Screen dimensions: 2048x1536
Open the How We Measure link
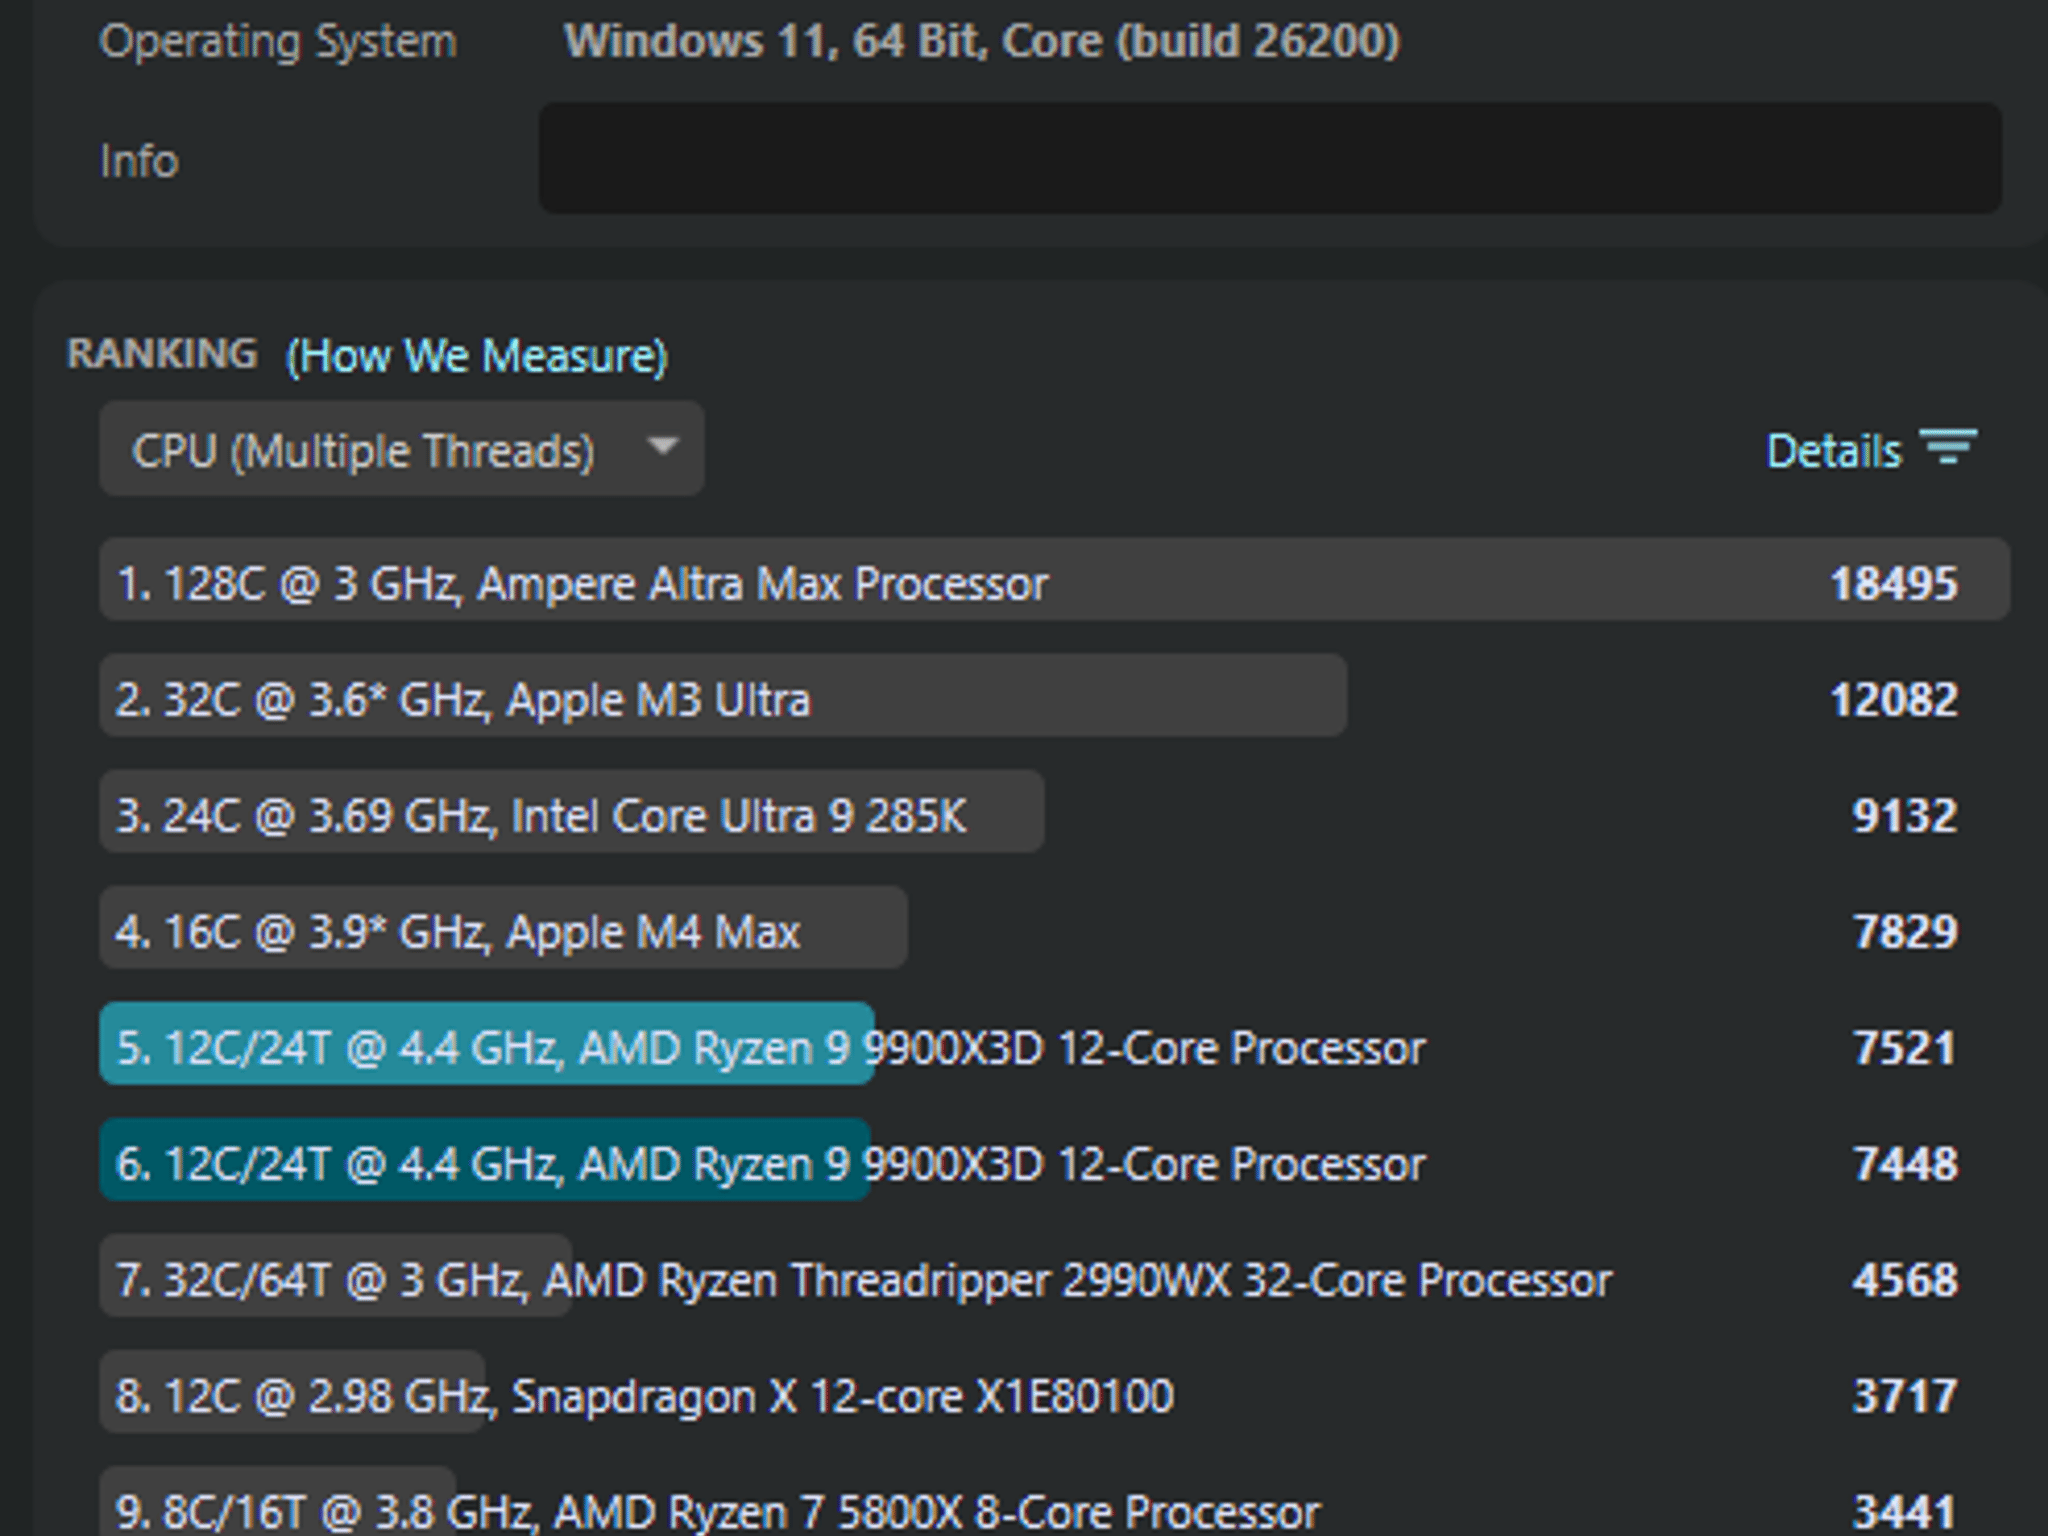(x=477, y=356)
